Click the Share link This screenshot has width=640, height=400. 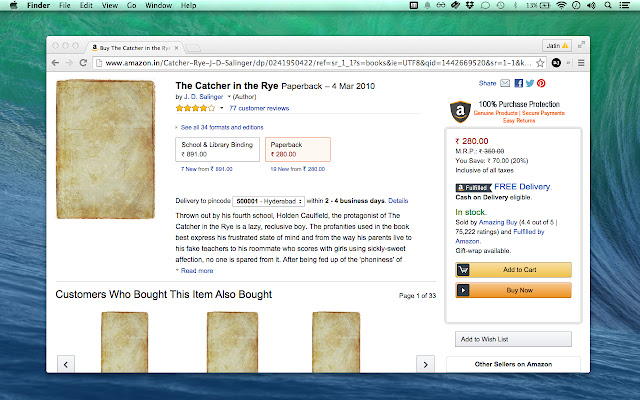click(x=487, y=83)
